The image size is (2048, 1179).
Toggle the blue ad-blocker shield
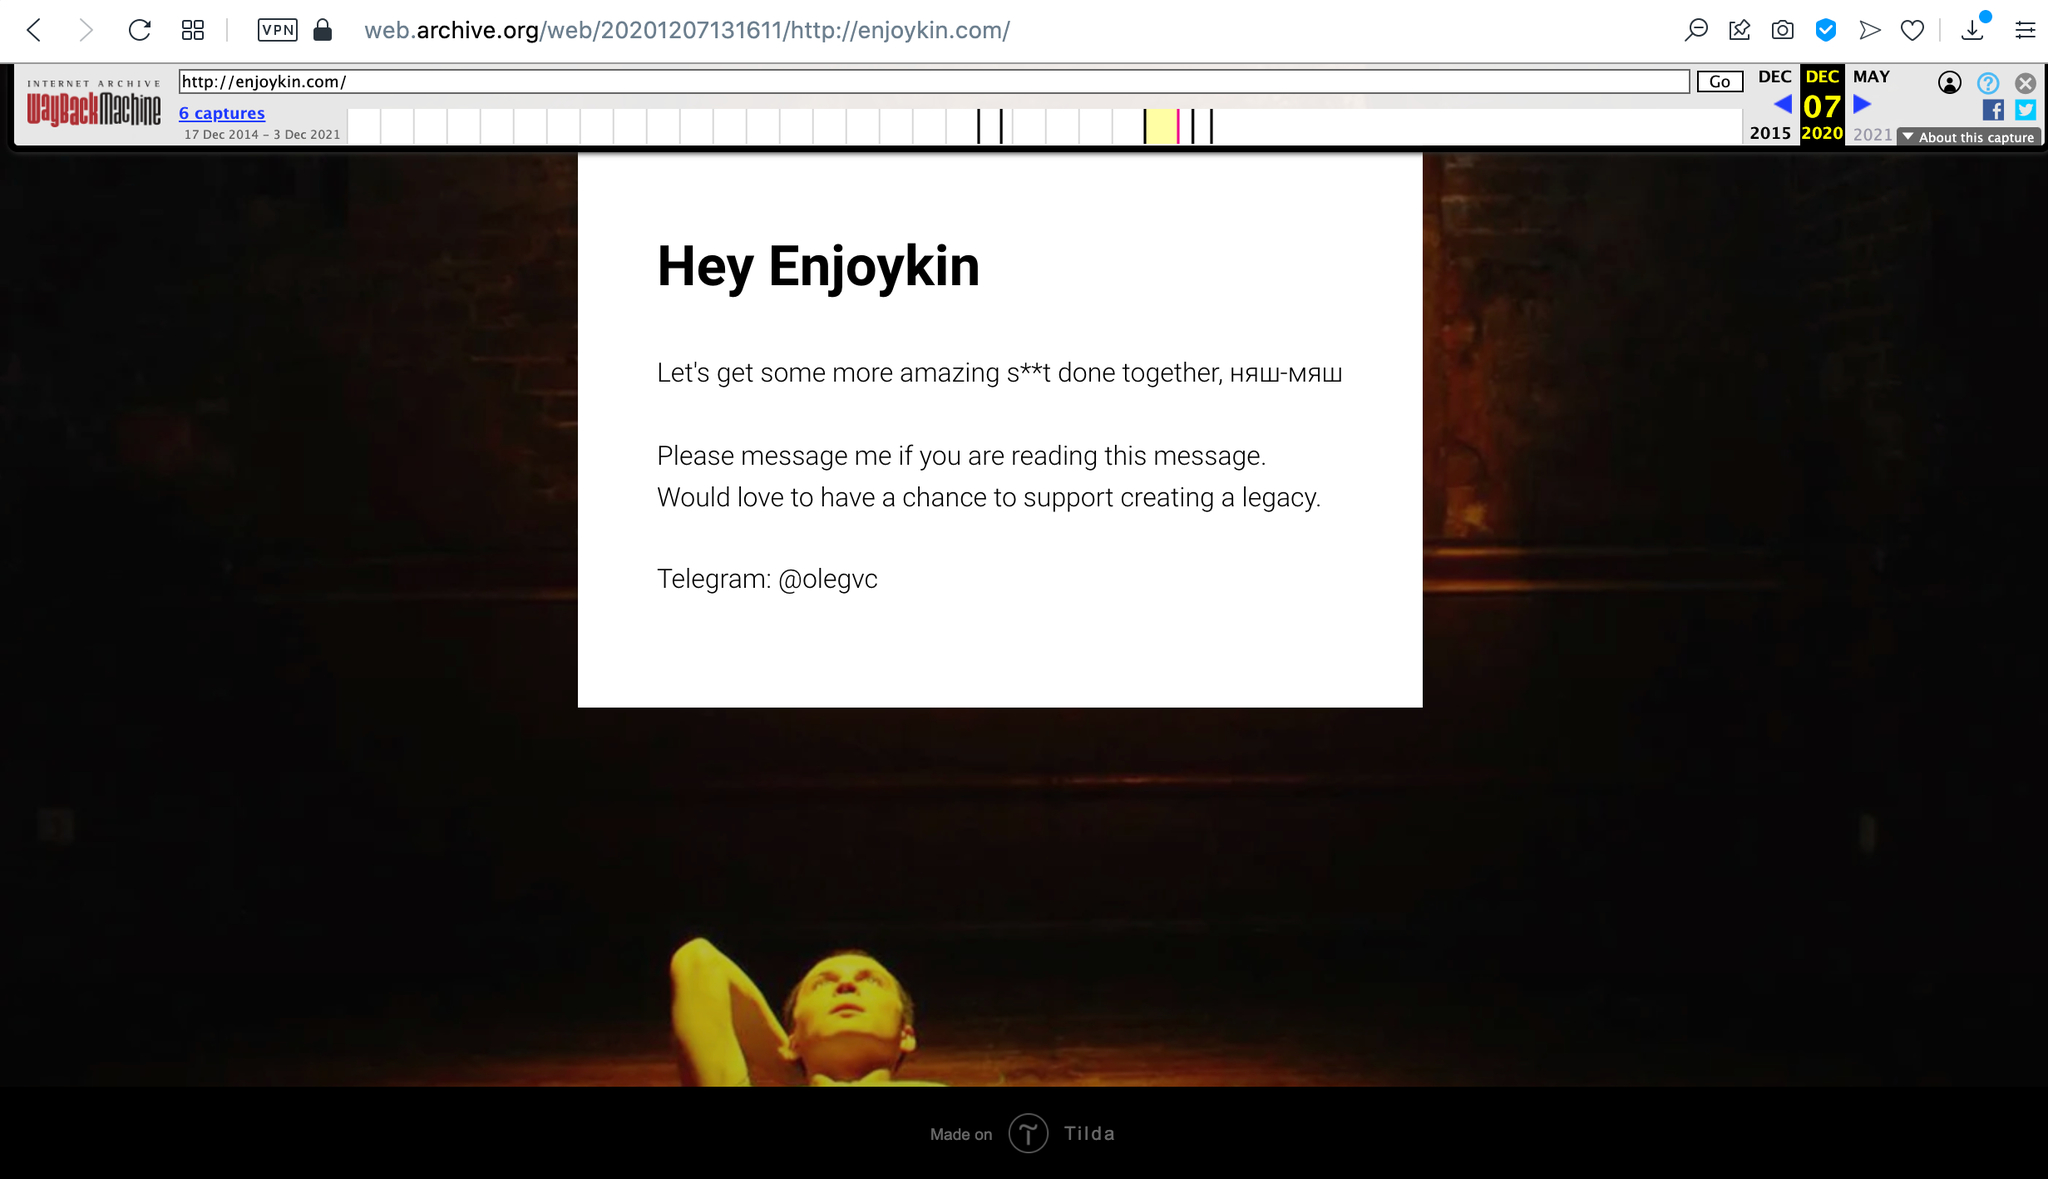click(x=1826, y=30)
